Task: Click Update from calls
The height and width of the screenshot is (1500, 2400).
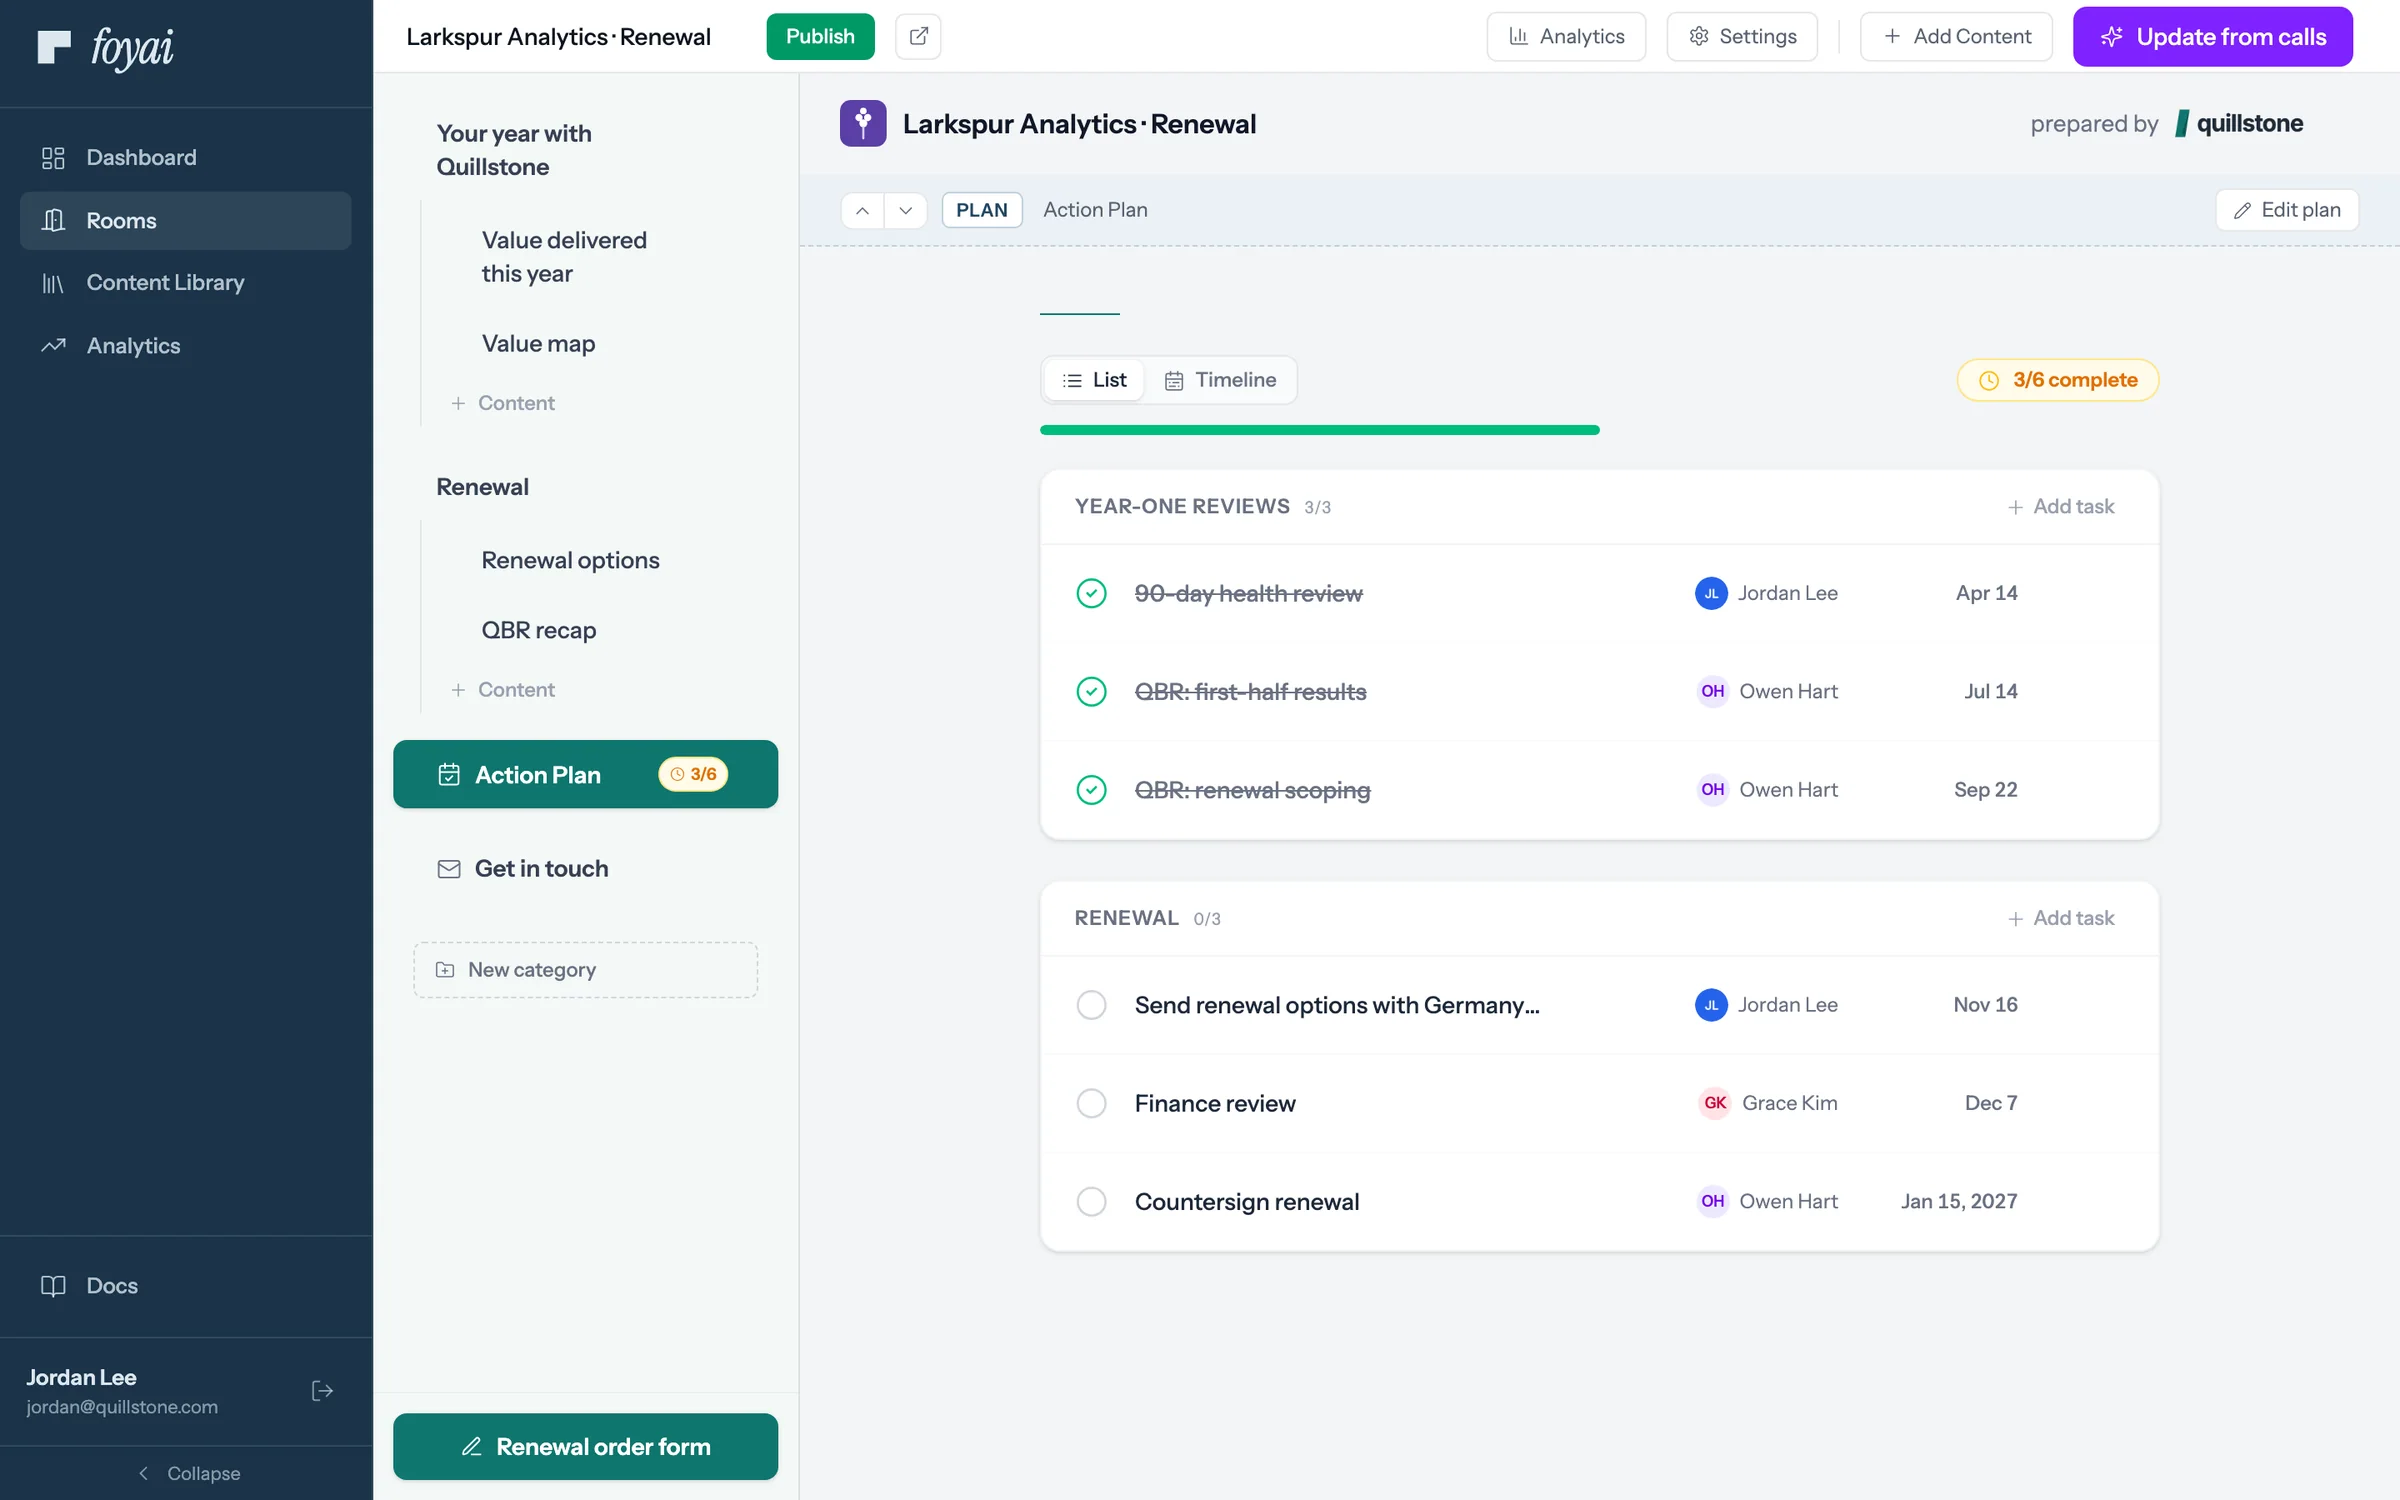Action: [2212, 37]
